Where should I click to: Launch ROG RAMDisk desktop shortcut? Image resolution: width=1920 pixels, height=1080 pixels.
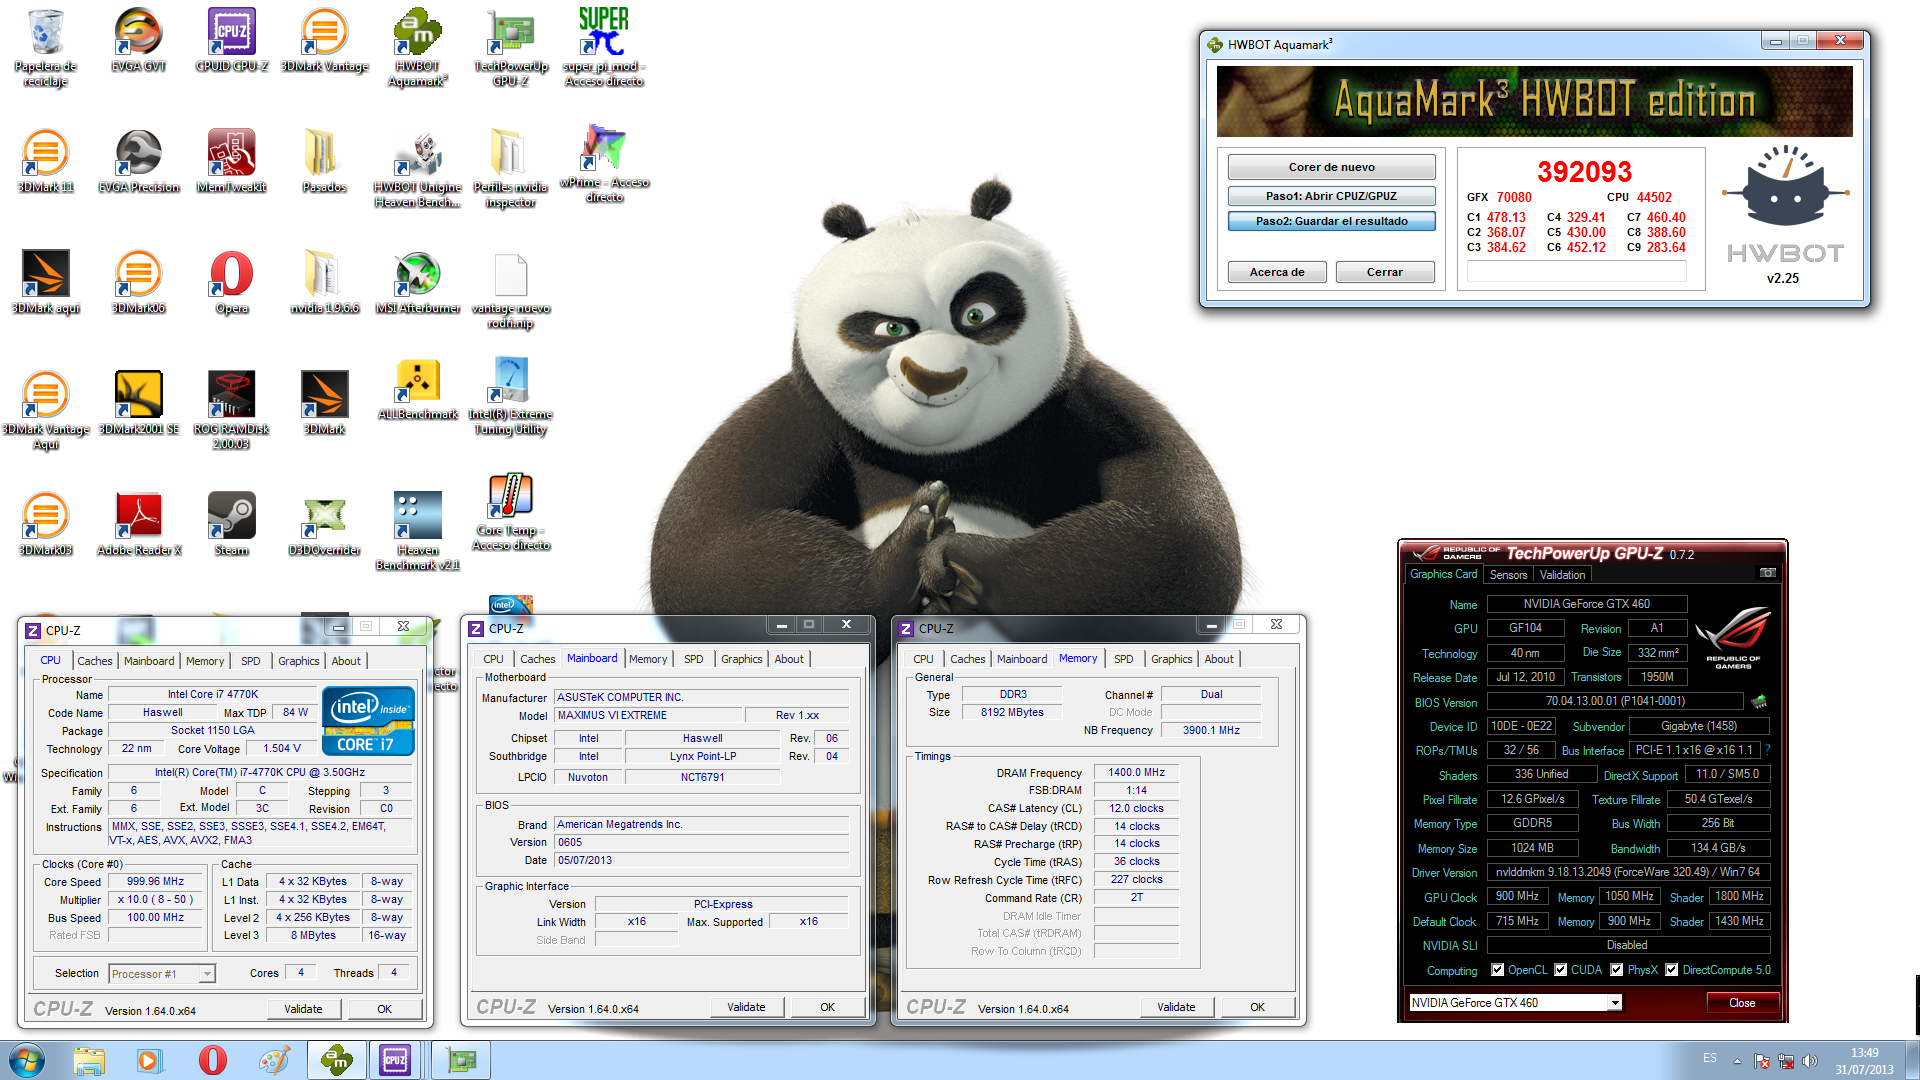click(x=232, y=410)
